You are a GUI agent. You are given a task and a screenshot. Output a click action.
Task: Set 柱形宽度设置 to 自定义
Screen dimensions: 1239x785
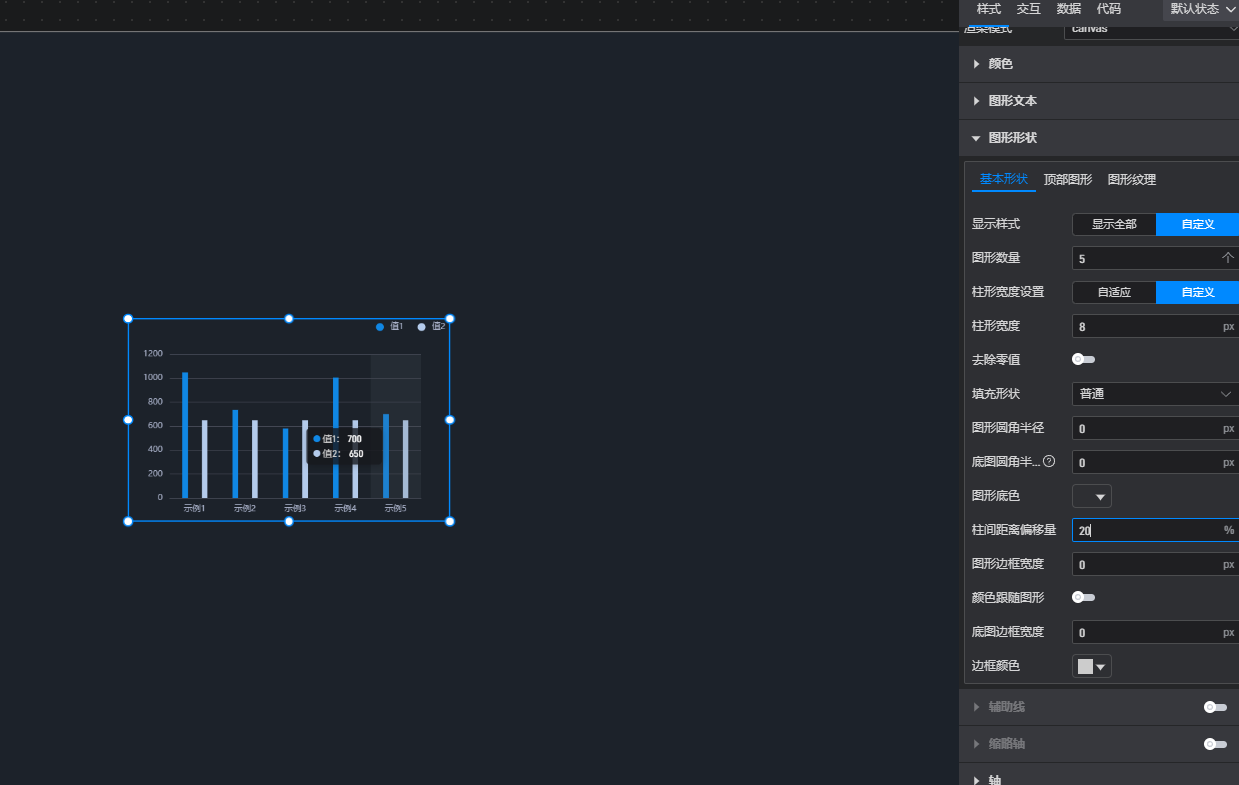tap(1197, 292)
